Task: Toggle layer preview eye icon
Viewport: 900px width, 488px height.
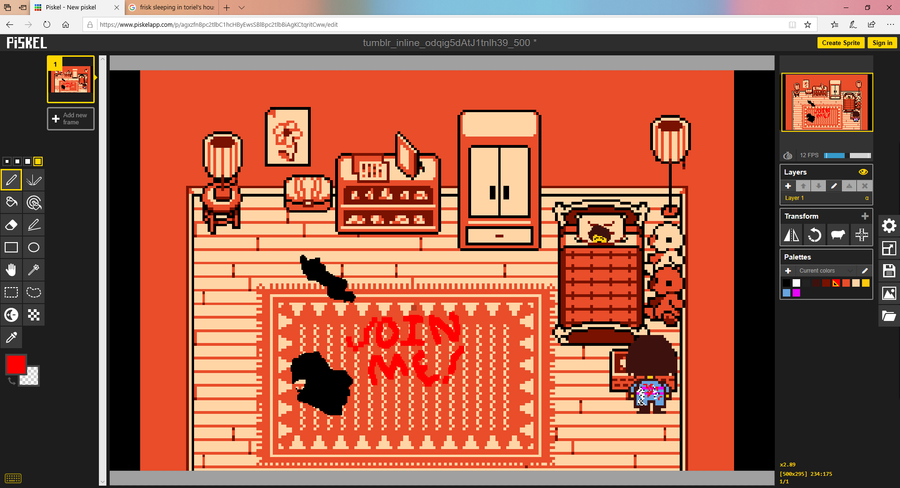Action: [863, 172]
